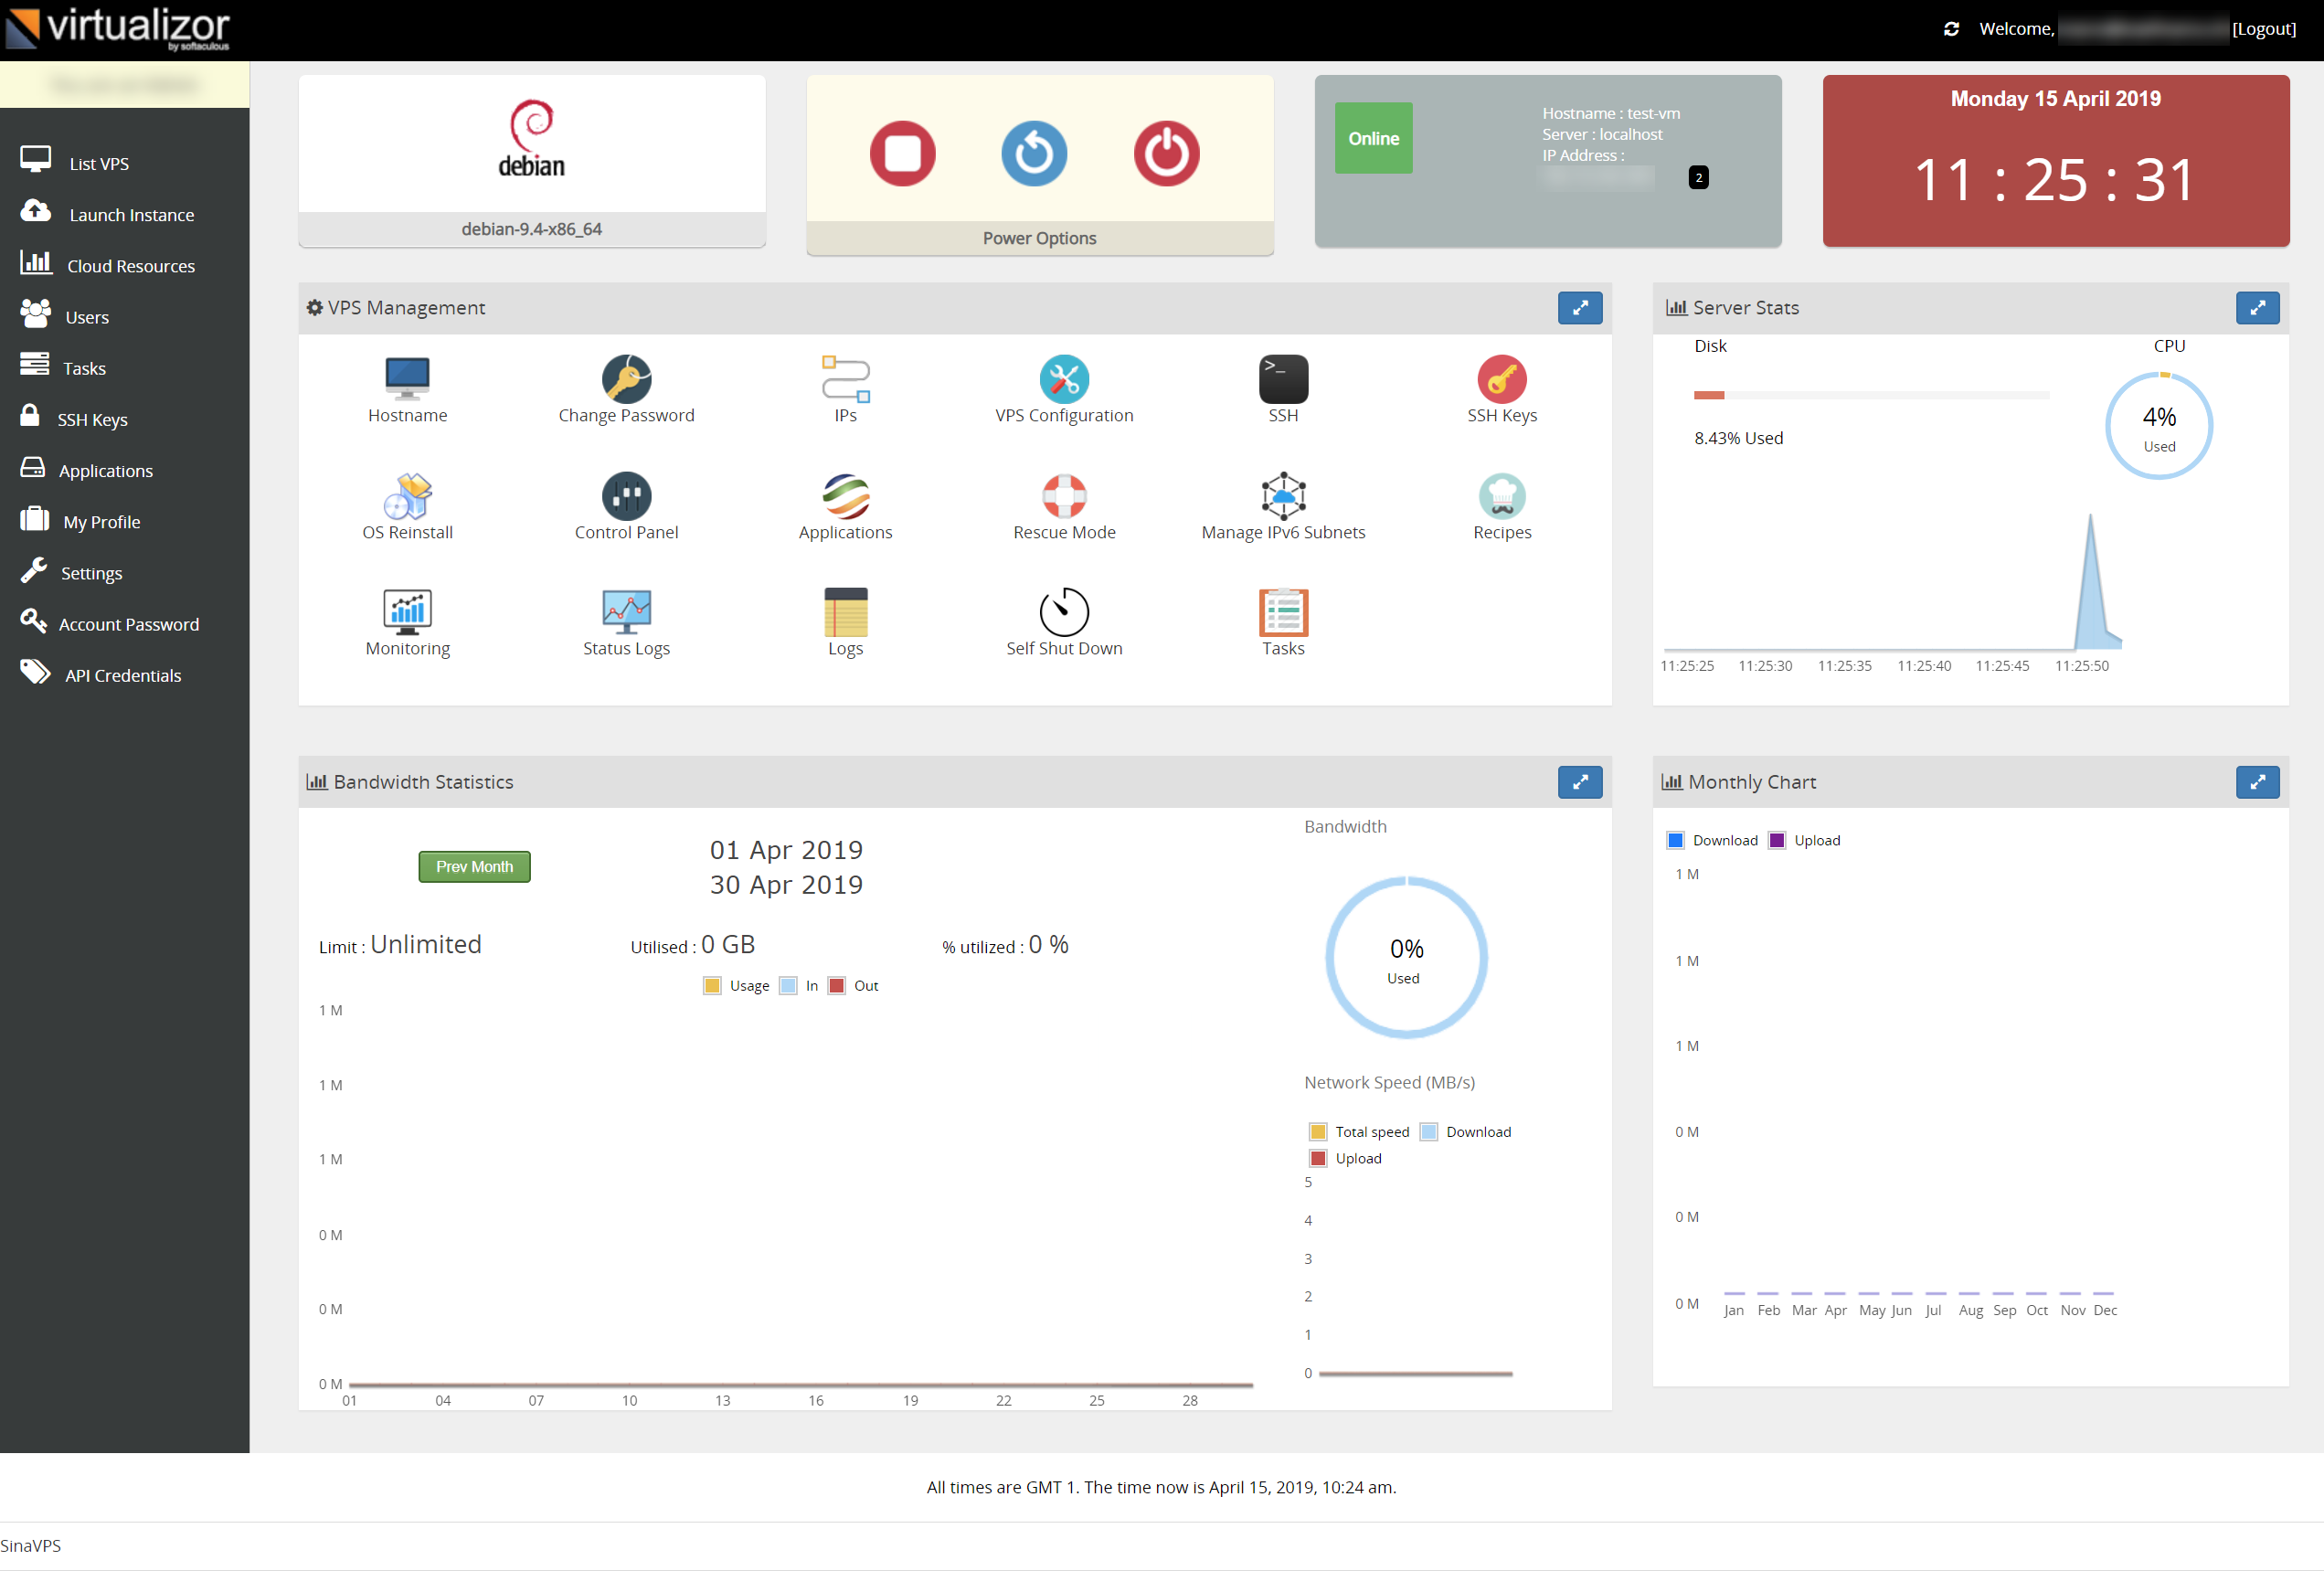Image resolution: width=2324 pixels, height=1571 pixels.
Task: Click the refresh icon beside Welcome
Action: 1951,29
